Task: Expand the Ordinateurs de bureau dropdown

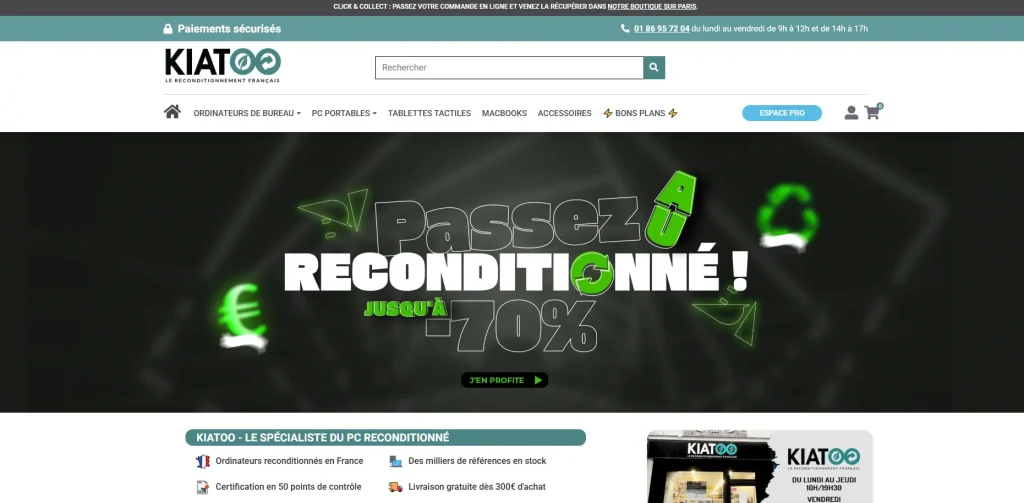Action: pos(247,113)
